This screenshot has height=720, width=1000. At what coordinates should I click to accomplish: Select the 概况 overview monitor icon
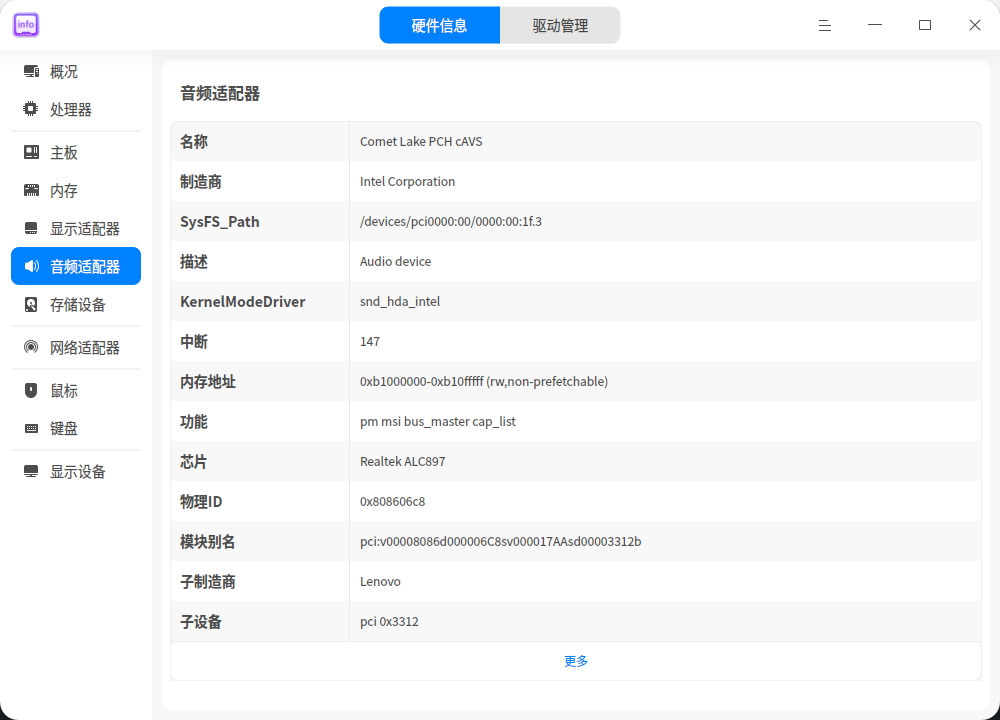[31, 71]
